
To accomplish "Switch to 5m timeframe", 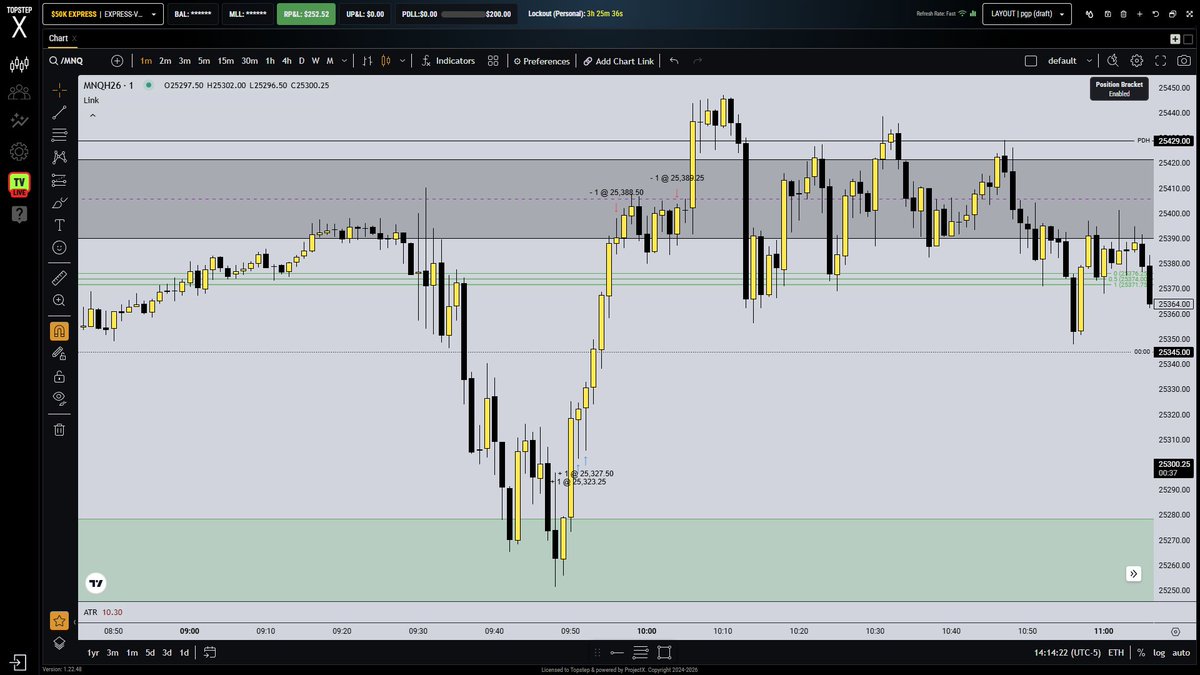I will tap(203, 61).
